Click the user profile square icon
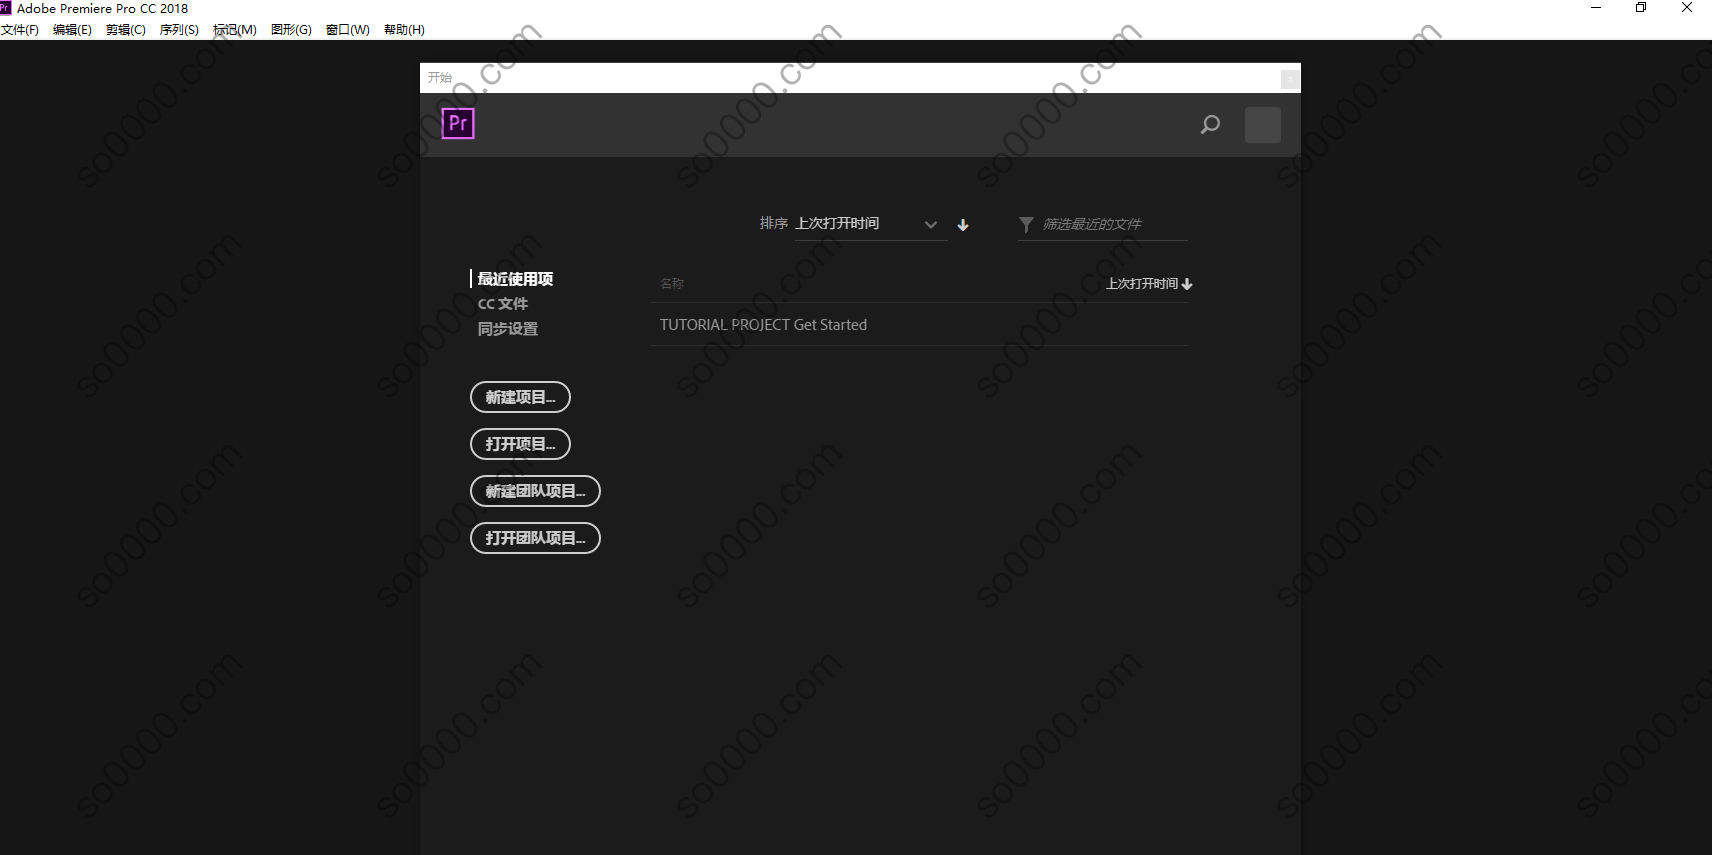This screenshot has width=1712, height=855. coord(1263,125)
